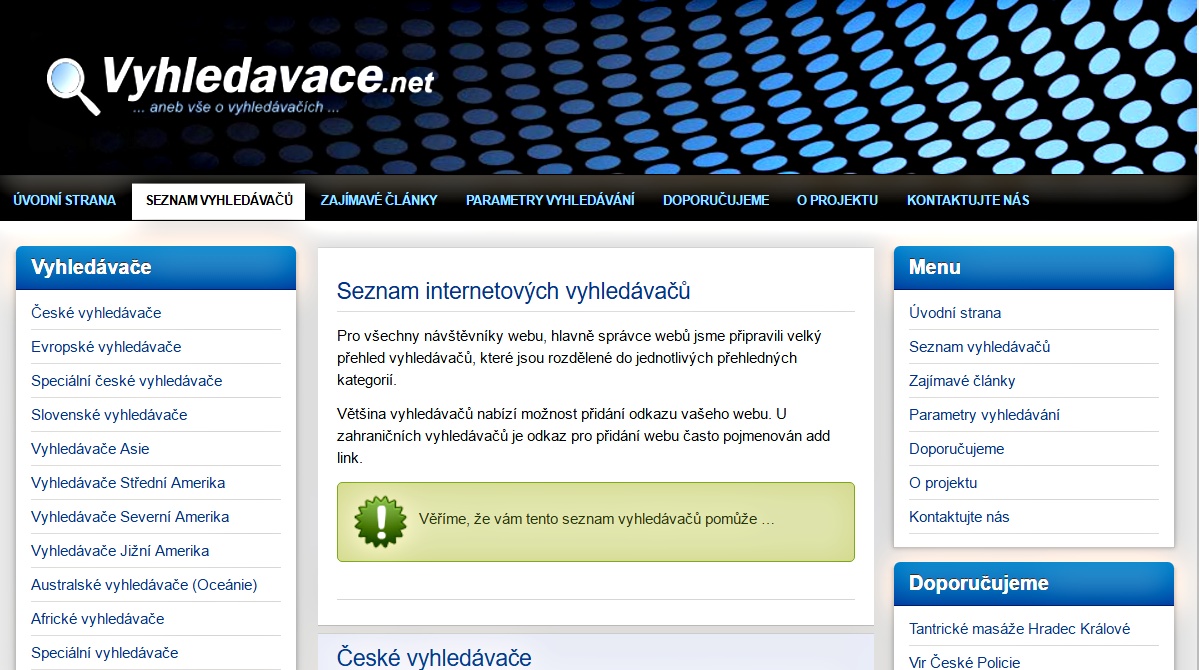The width and height of the screenshot is (1199, 670).
Task: Open Vyhledávače Asie in the left sidebar
Action: click(x=90, y=449)
